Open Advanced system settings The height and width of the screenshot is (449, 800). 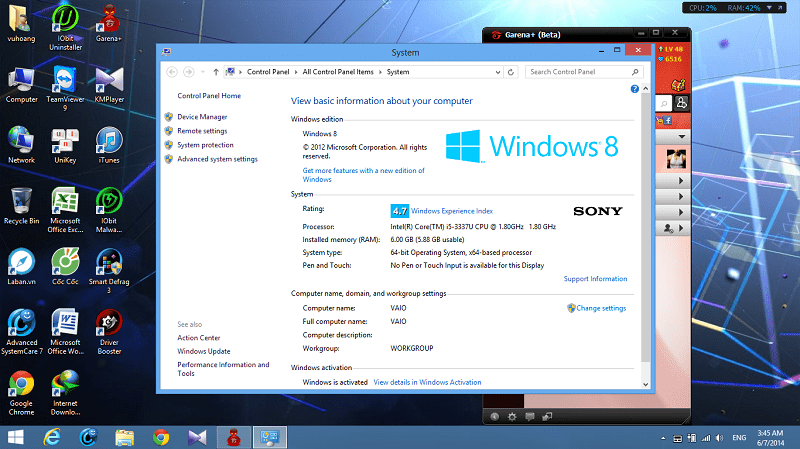point(217,159)
